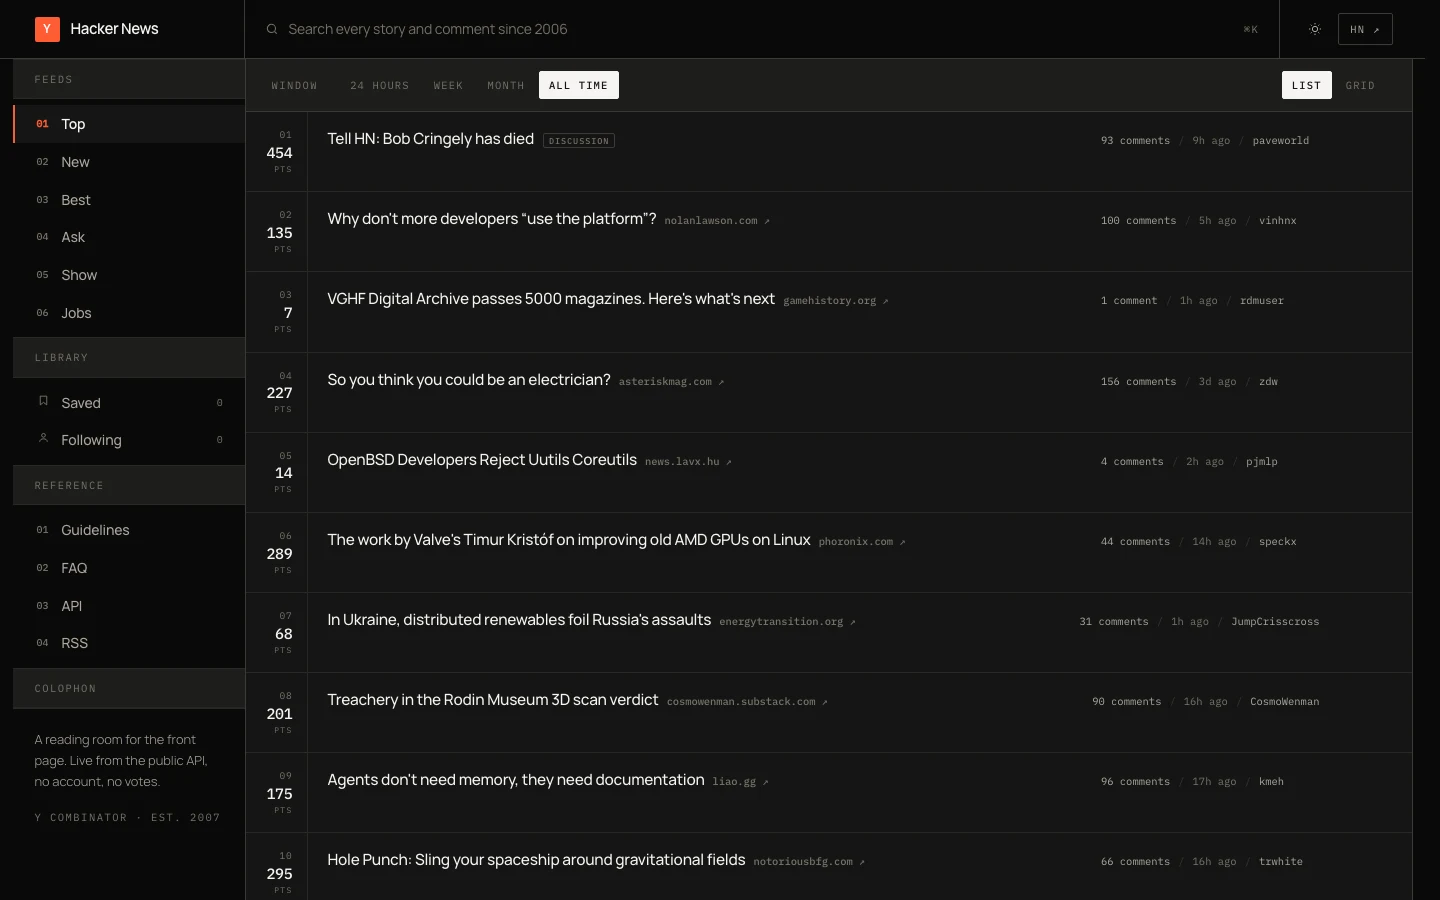Open the RSS reference link
This screenshot has height=900, width=1440.
(x=129, y=643)
